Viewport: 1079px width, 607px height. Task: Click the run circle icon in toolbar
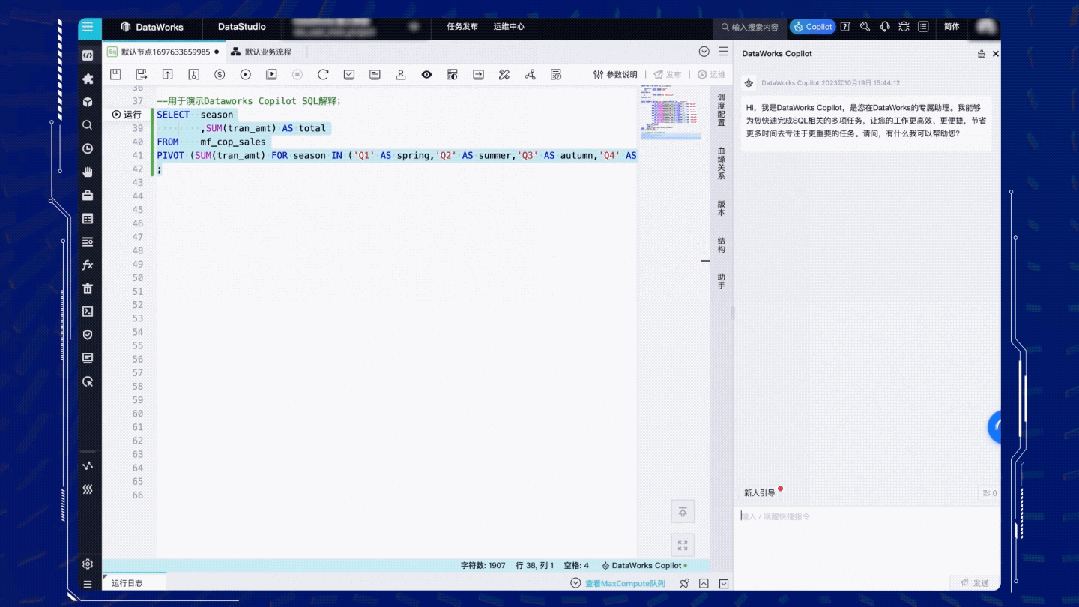click(246, 74)
